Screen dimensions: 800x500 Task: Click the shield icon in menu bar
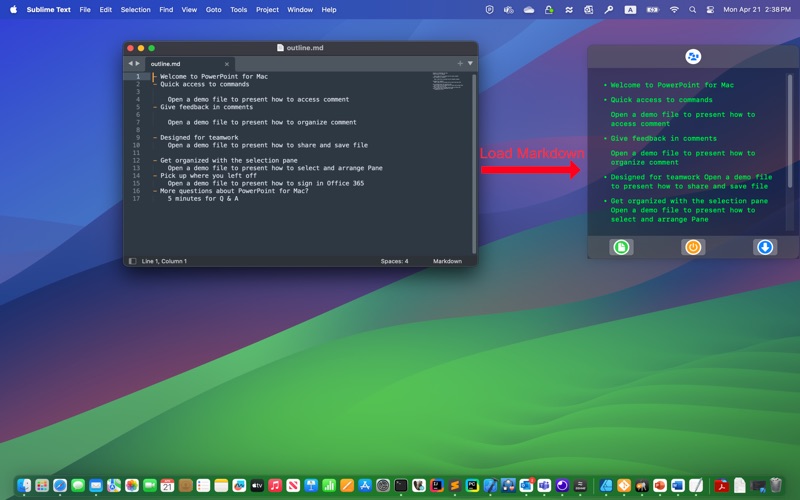(489, 10)
